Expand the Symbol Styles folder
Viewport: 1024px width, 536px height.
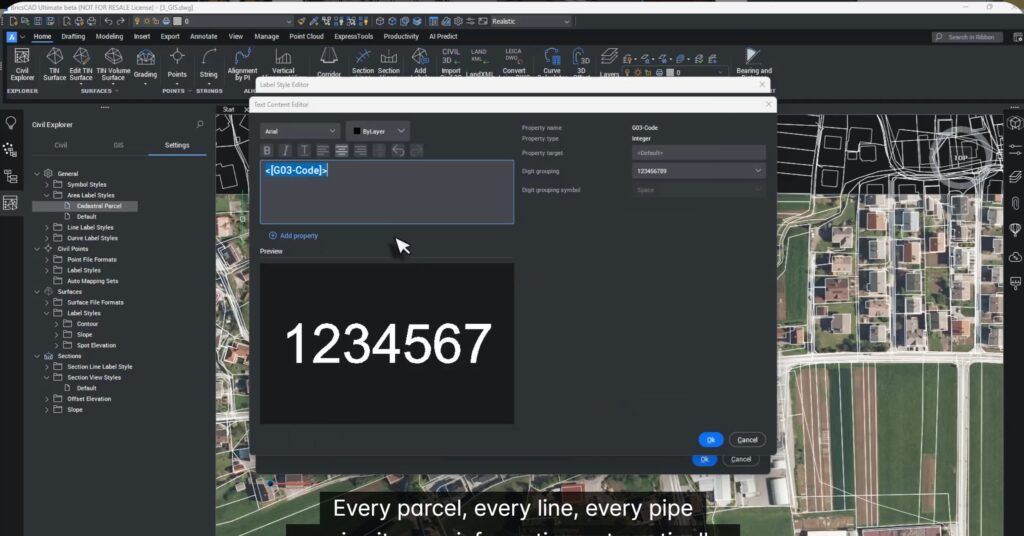click(x=47, y=185)
